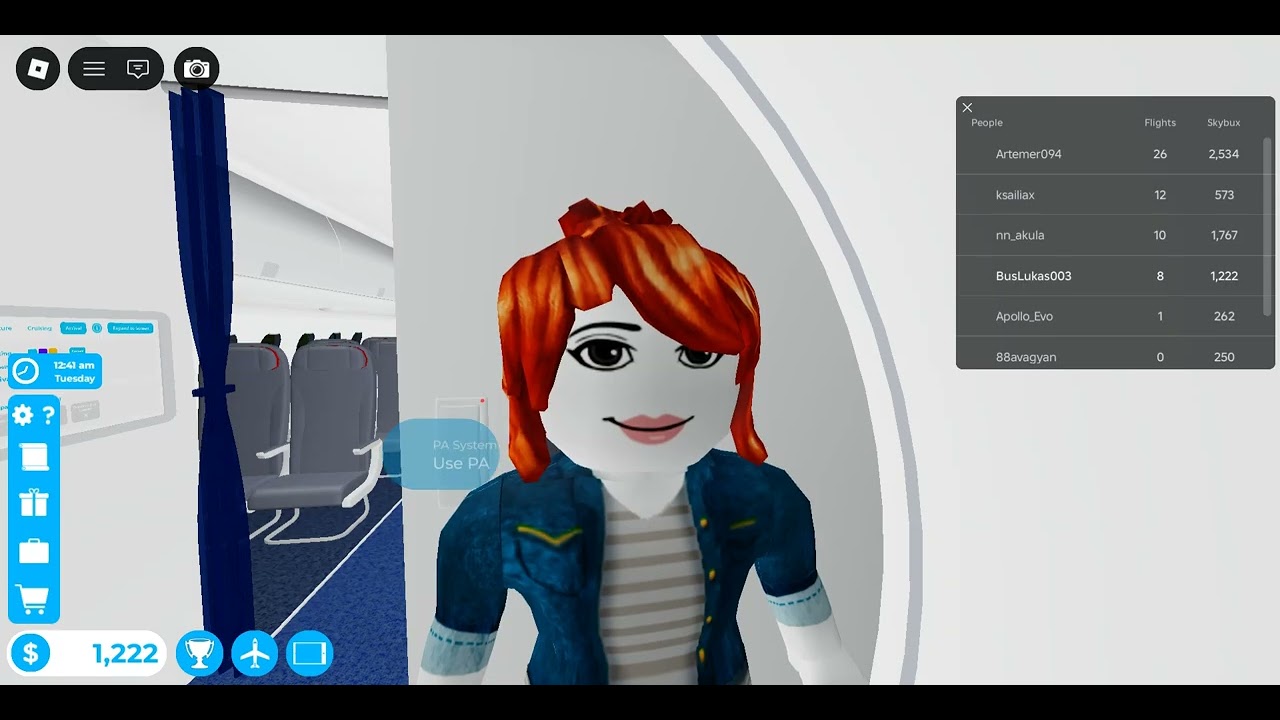This screenshot has height=720, width=1280.
Task: Click the People column header
Action: (x=987, y=123)
